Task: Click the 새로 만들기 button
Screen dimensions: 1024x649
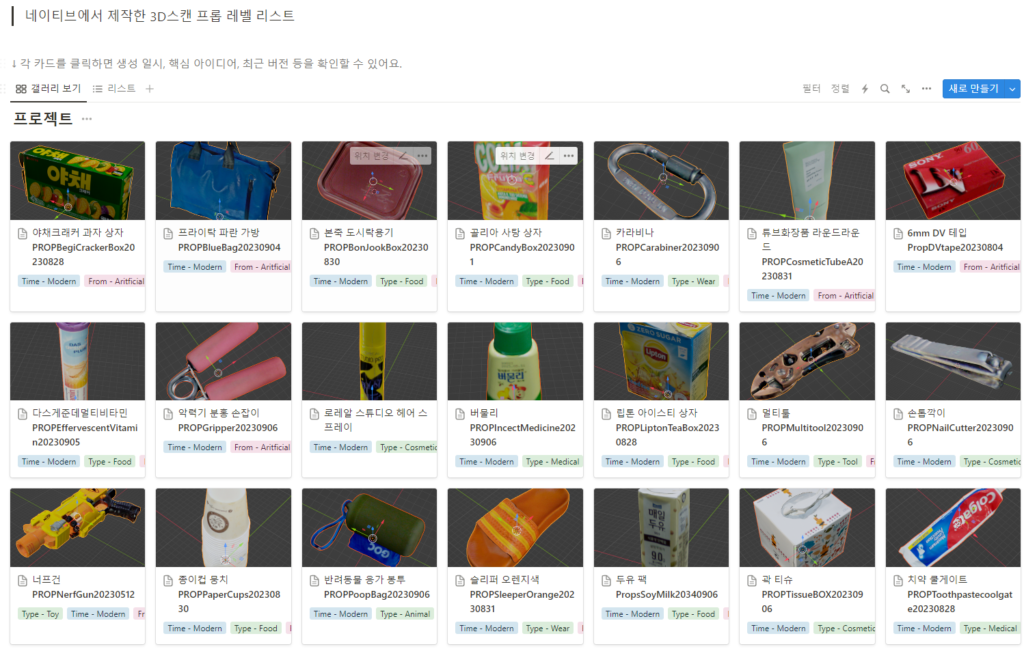Action: pyautogui.click(x=973, y=89)
